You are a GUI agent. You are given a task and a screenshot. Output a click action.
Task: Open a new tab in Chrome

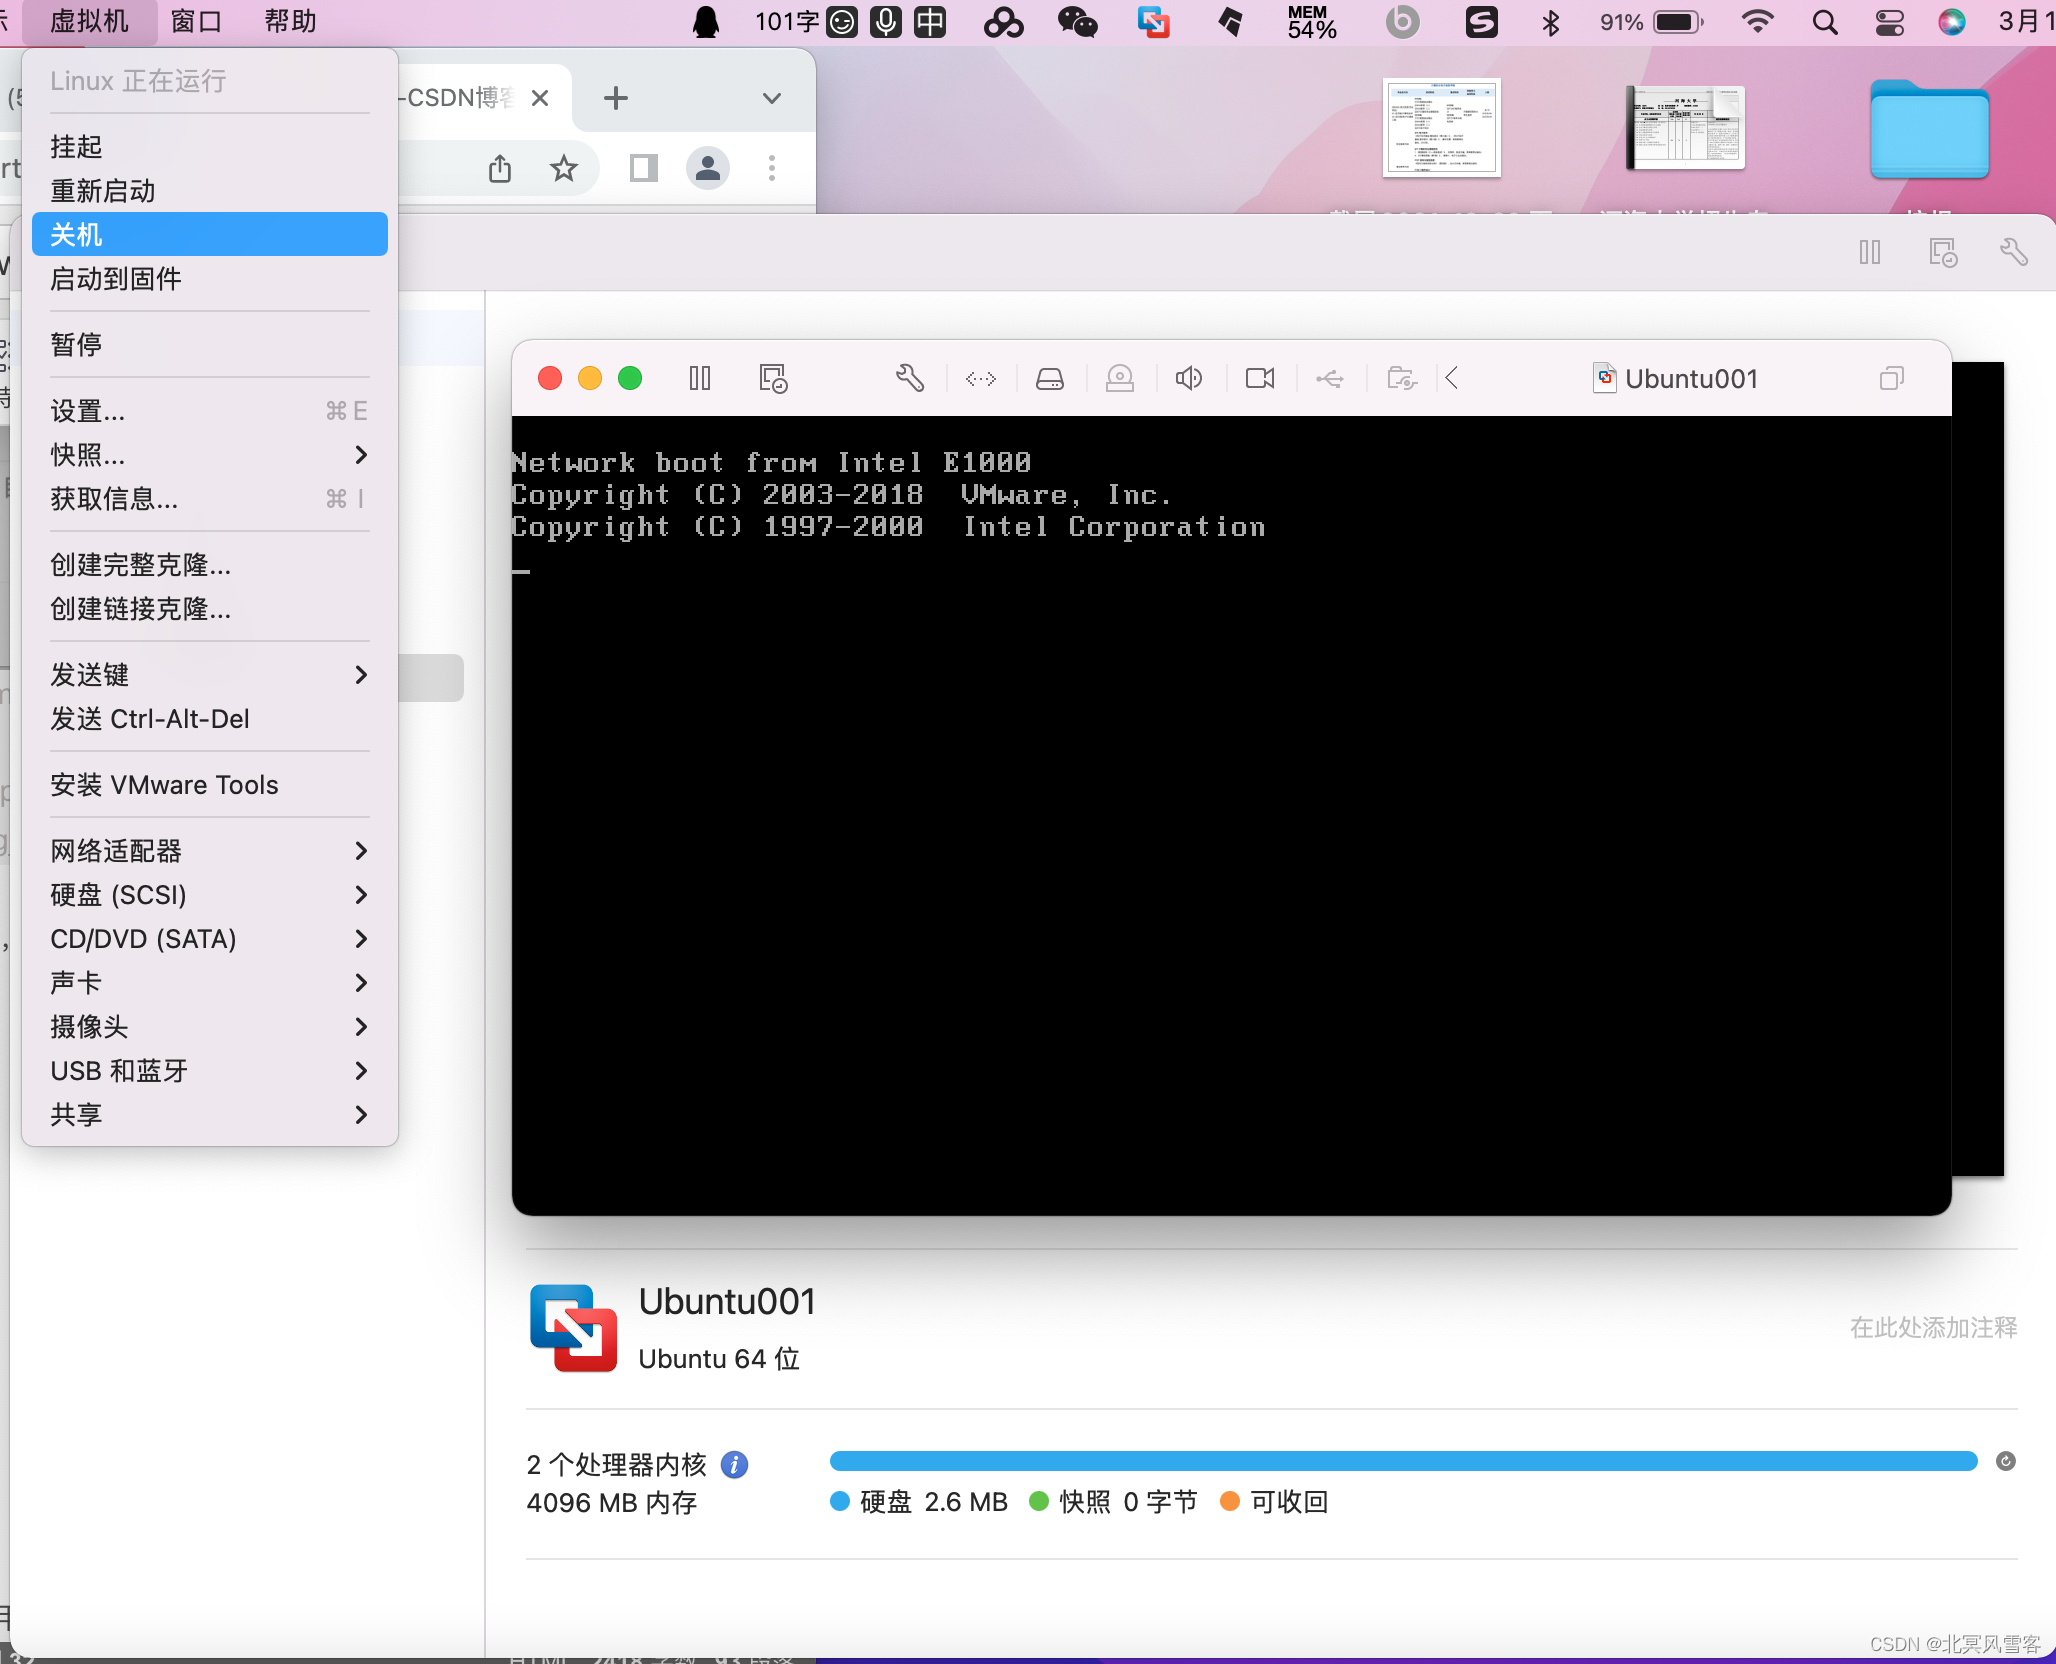coord(616,98)
